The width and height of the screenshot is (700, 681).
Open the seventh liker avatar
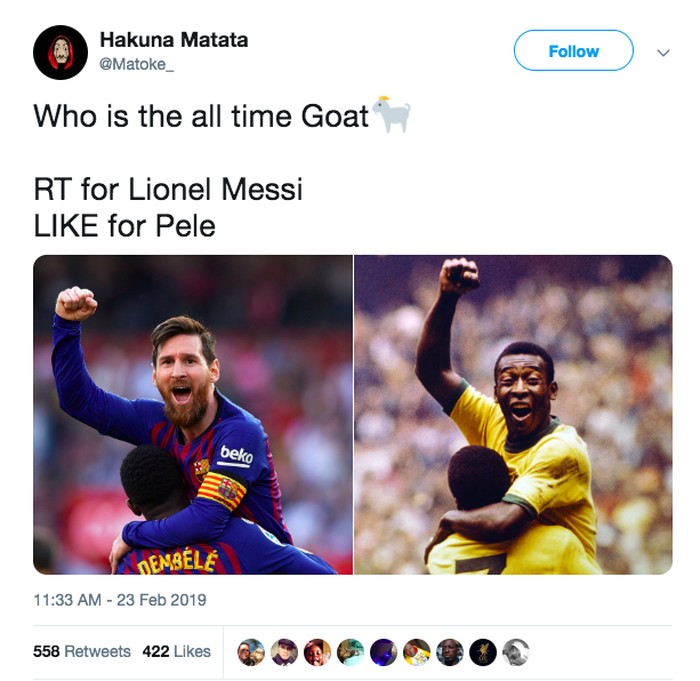pyautogui.click(x=450, y=652)
